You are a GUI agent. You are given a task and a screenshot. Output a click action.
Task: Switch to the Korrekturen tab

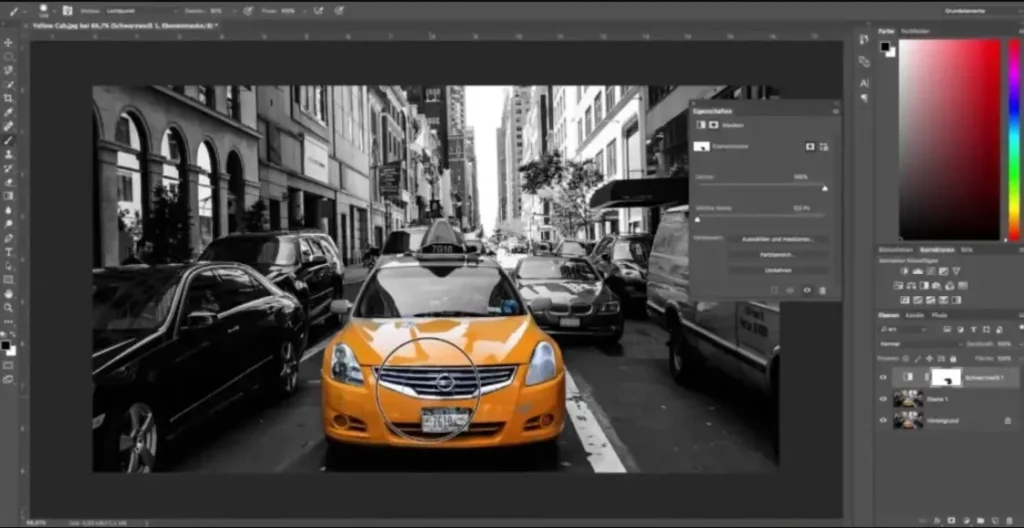pyautogui.click(x=937, y=250)
